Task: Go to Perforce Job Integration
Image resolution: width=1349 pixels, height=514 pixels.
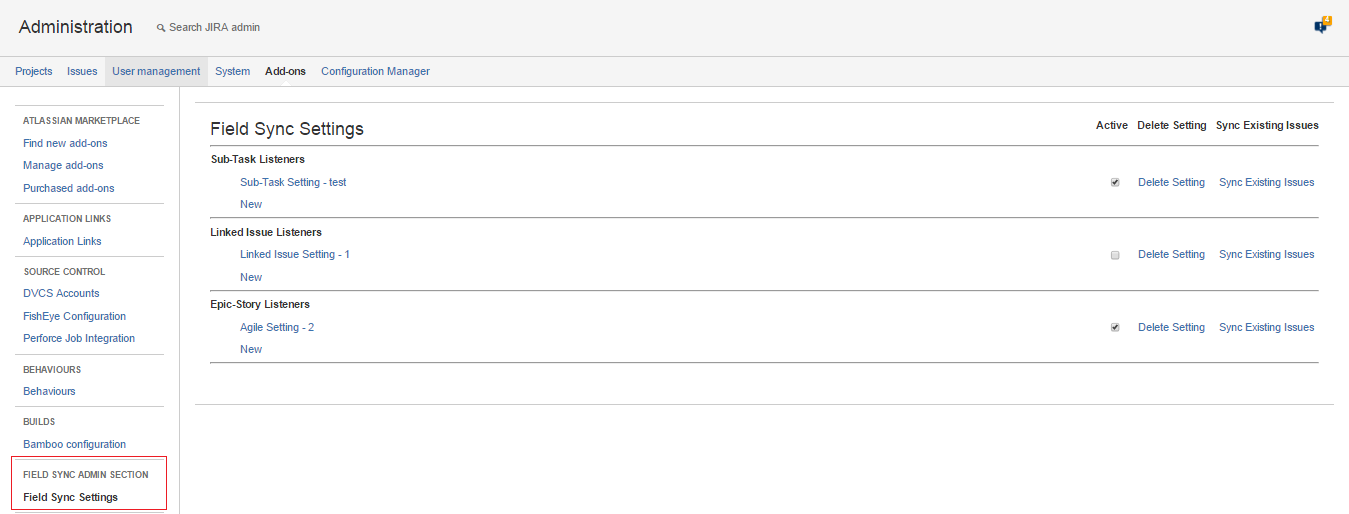Action: [x=79, y=338]
